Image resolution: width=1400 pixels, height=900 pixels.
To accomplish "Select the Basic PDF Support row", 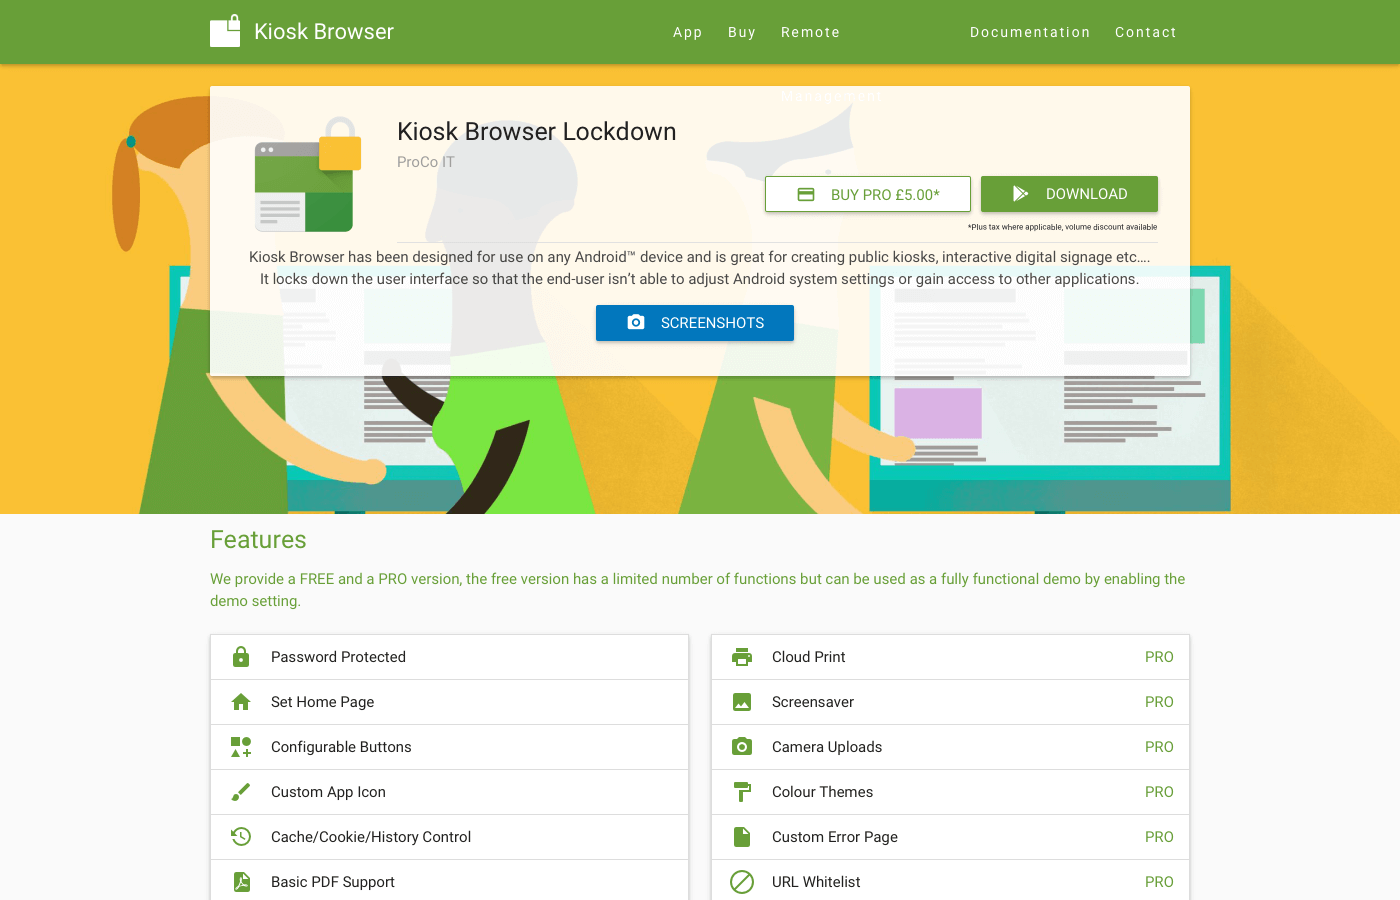I will [450, 880].
